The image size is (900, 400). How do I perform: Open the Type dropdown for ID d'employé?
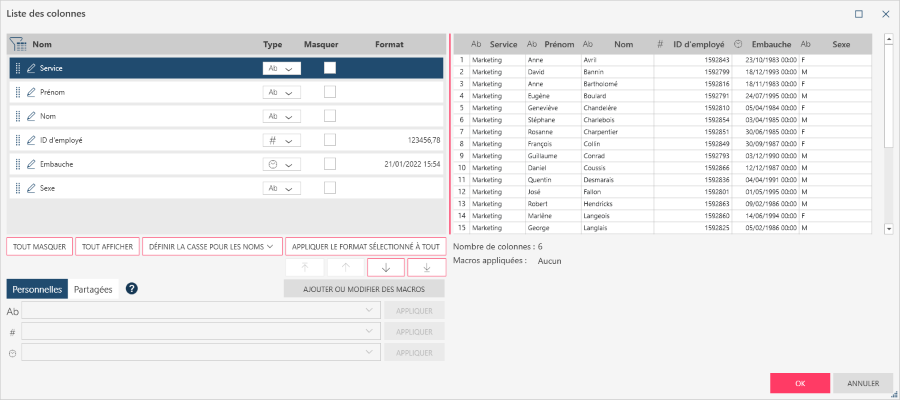coord(280,140)
